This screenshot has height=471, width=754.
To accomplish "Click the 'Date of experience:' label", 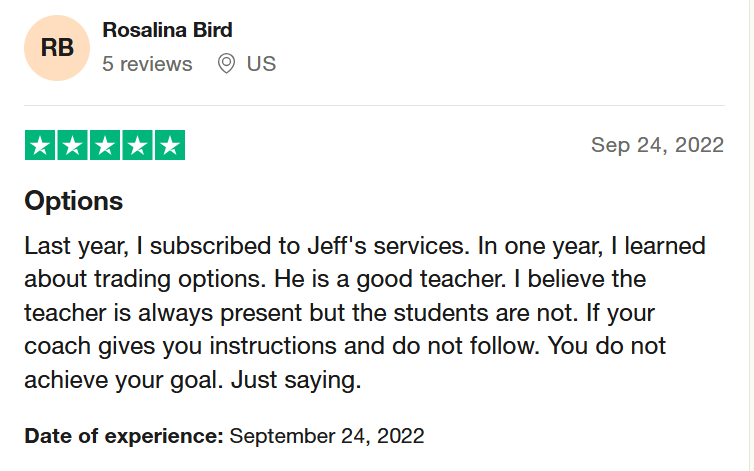I will 124,436.
